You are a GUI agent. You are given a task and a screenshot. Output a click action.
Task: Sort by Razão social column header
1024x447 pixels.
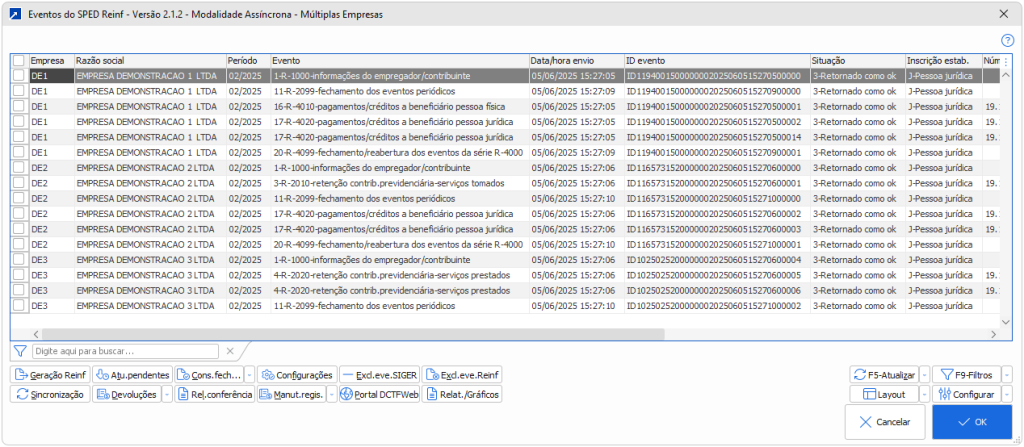[150, 61]
